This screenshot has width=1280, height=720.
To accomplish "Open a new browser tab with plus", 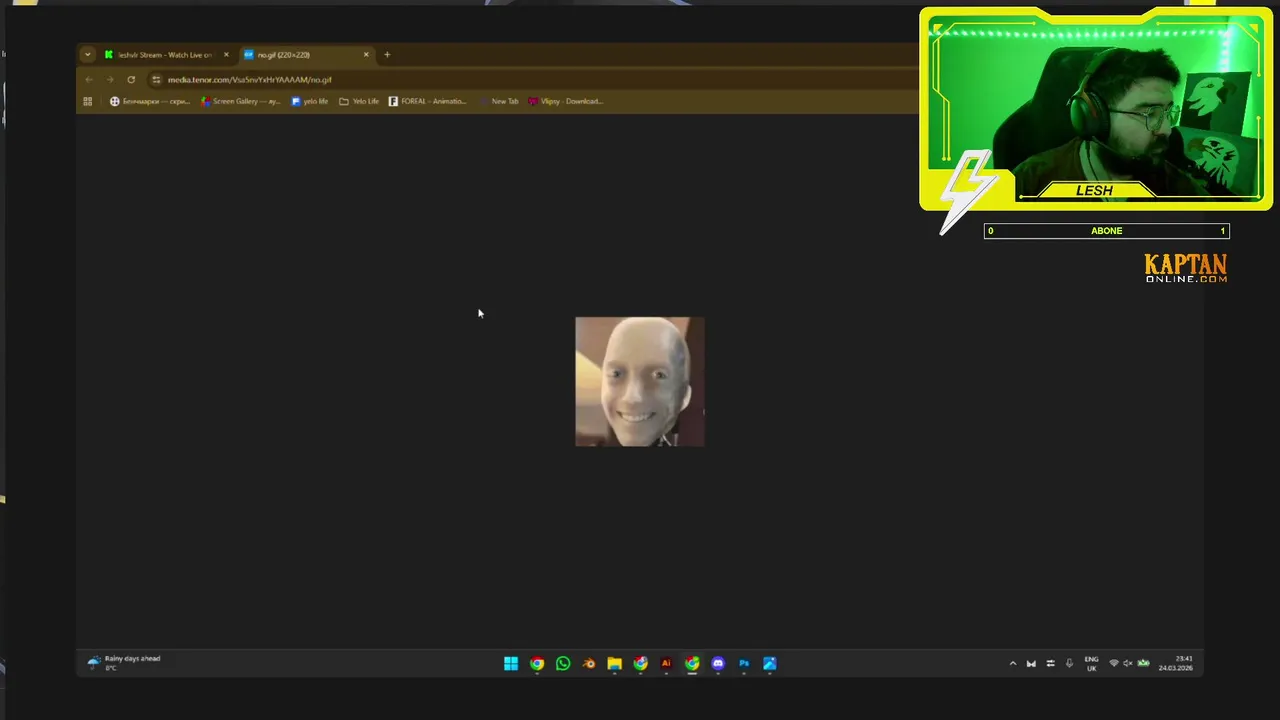I will tap(387, 55).
